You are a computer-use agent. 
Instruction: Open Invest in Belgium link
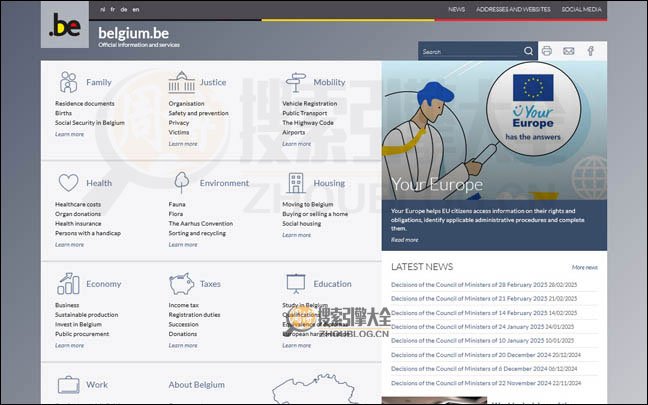tap(78, 324)
